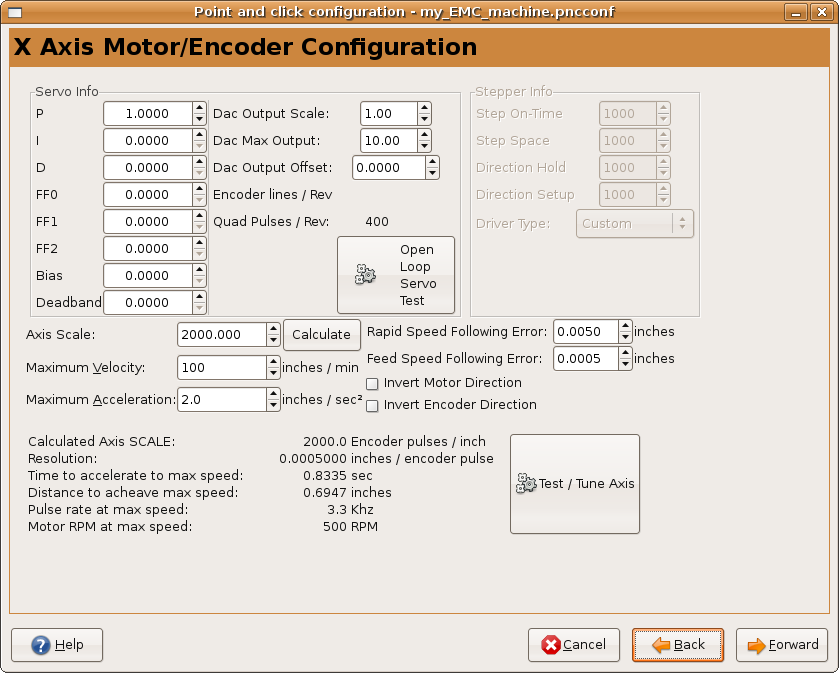
Task: Click Feed Speed Following Error field
Action: (x=586, y=358)
